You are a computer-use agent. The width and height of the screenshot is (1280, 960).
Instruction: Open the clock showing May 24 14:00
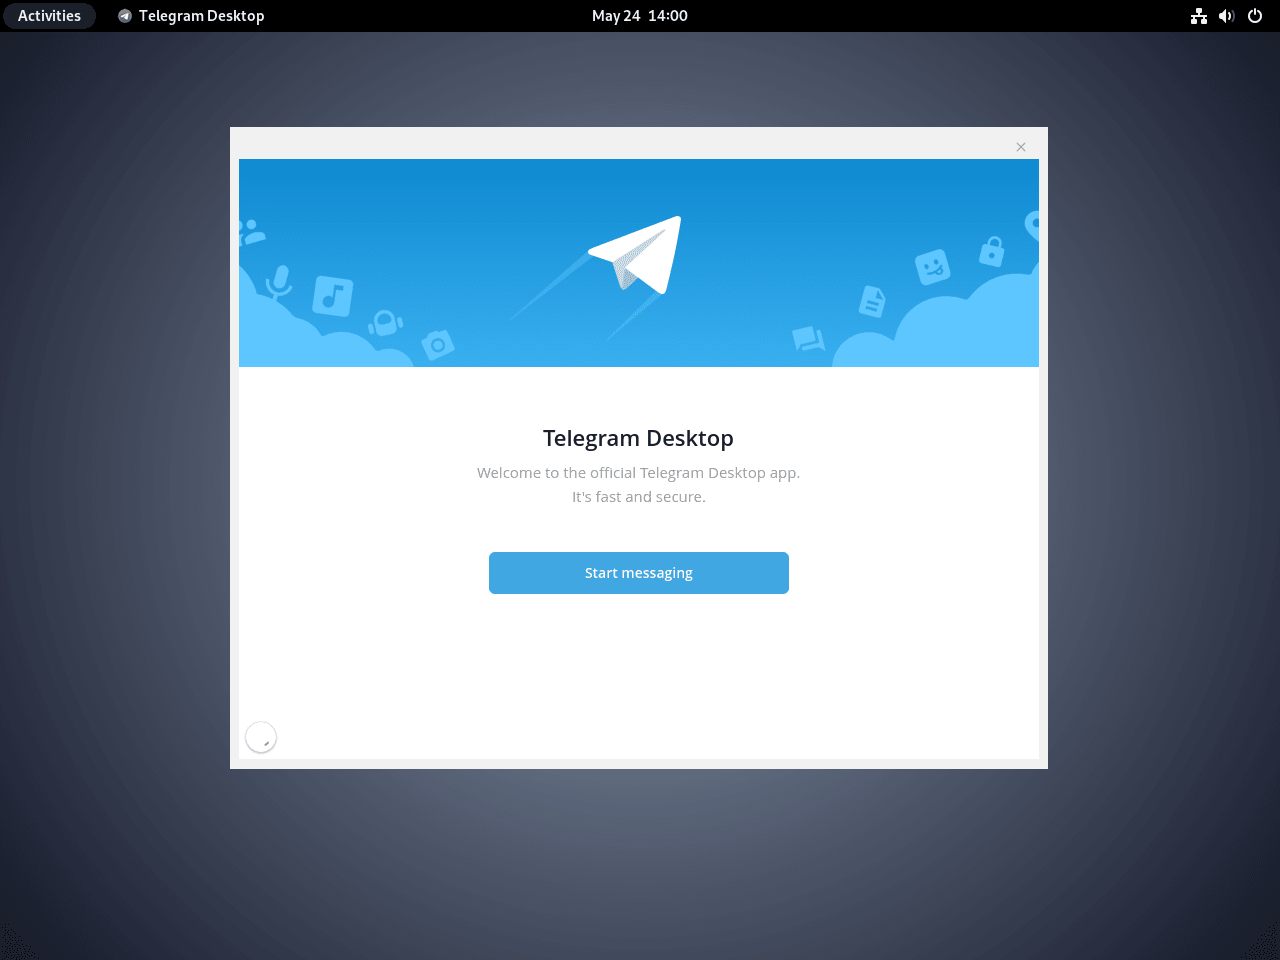[x=640, y=16]
